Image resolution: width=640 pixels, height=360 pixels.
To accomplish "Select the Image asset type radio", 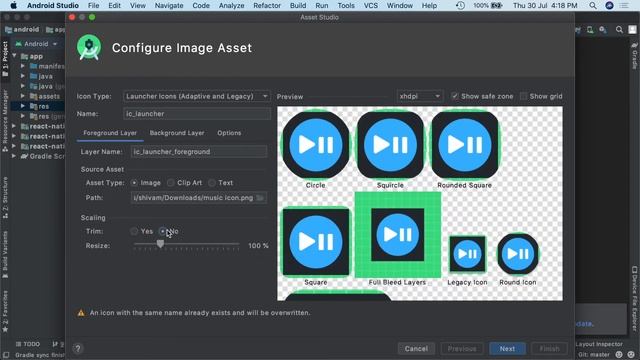I will [x=134, y=183].
